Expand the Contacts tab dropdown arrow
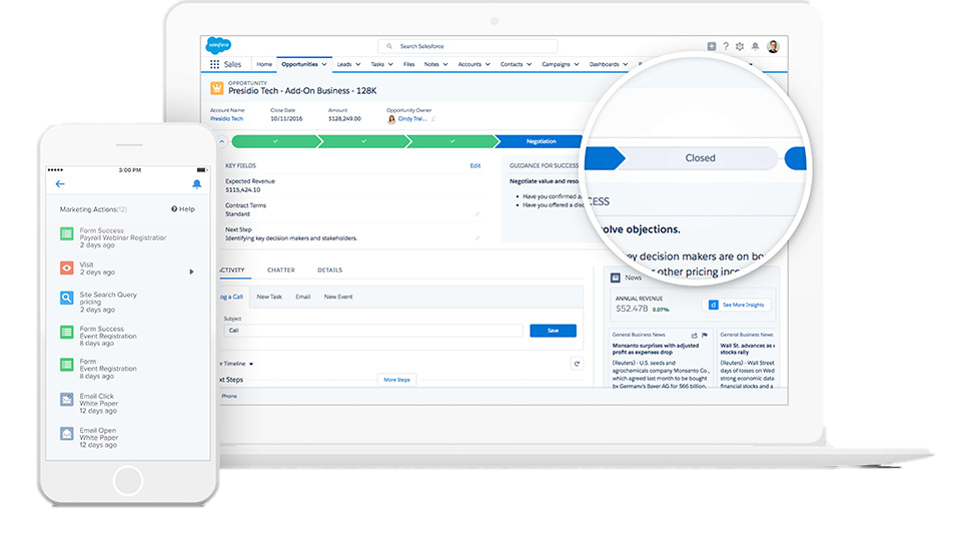Viewport: 953px width, 540px height. [x=529, y=64]
